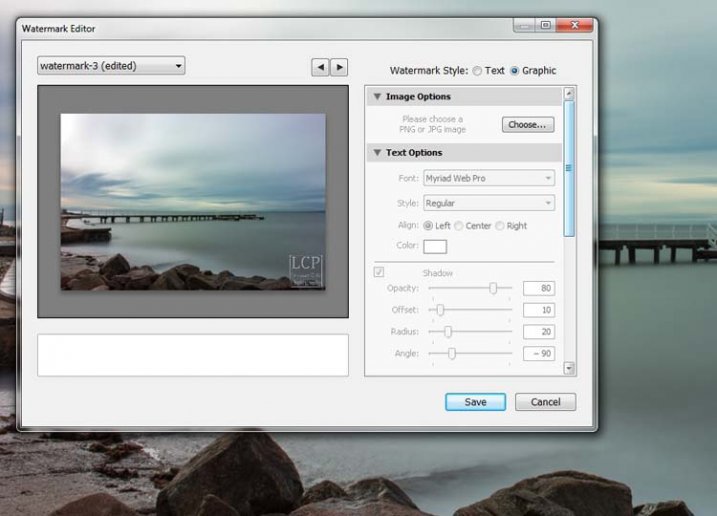Open the watermark-3 preset dropdown

point(111,66)
